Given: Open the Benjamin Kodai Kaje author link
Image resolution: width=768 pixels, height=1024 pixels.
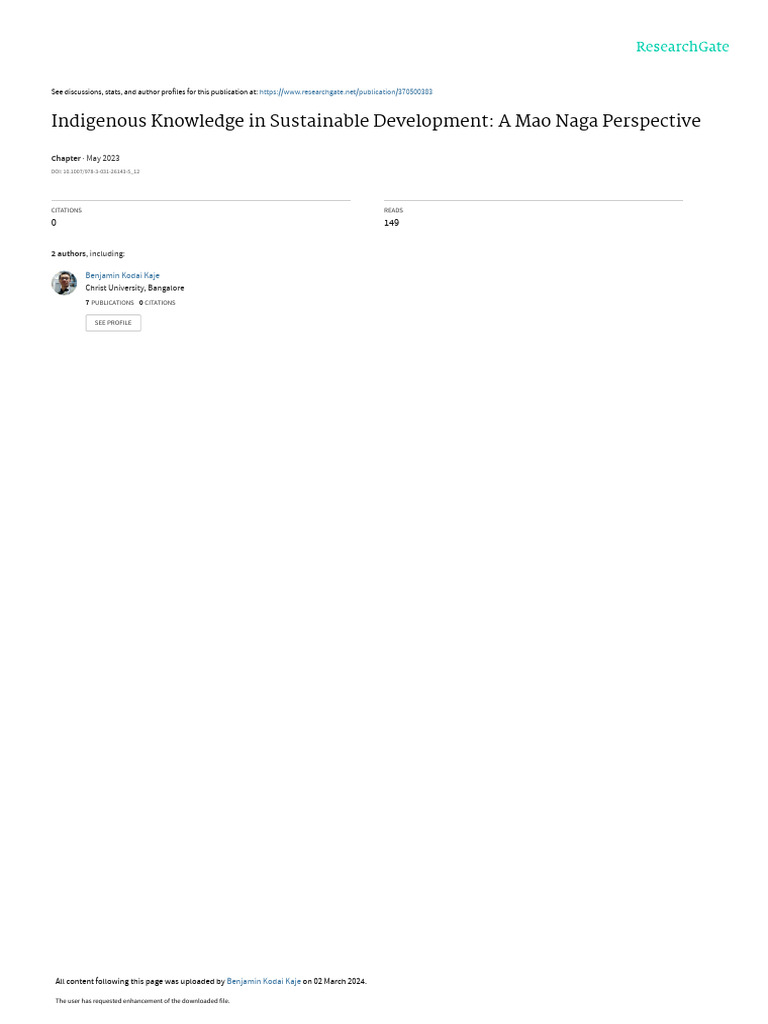Looking at the screenshot, I should point(122,276).
